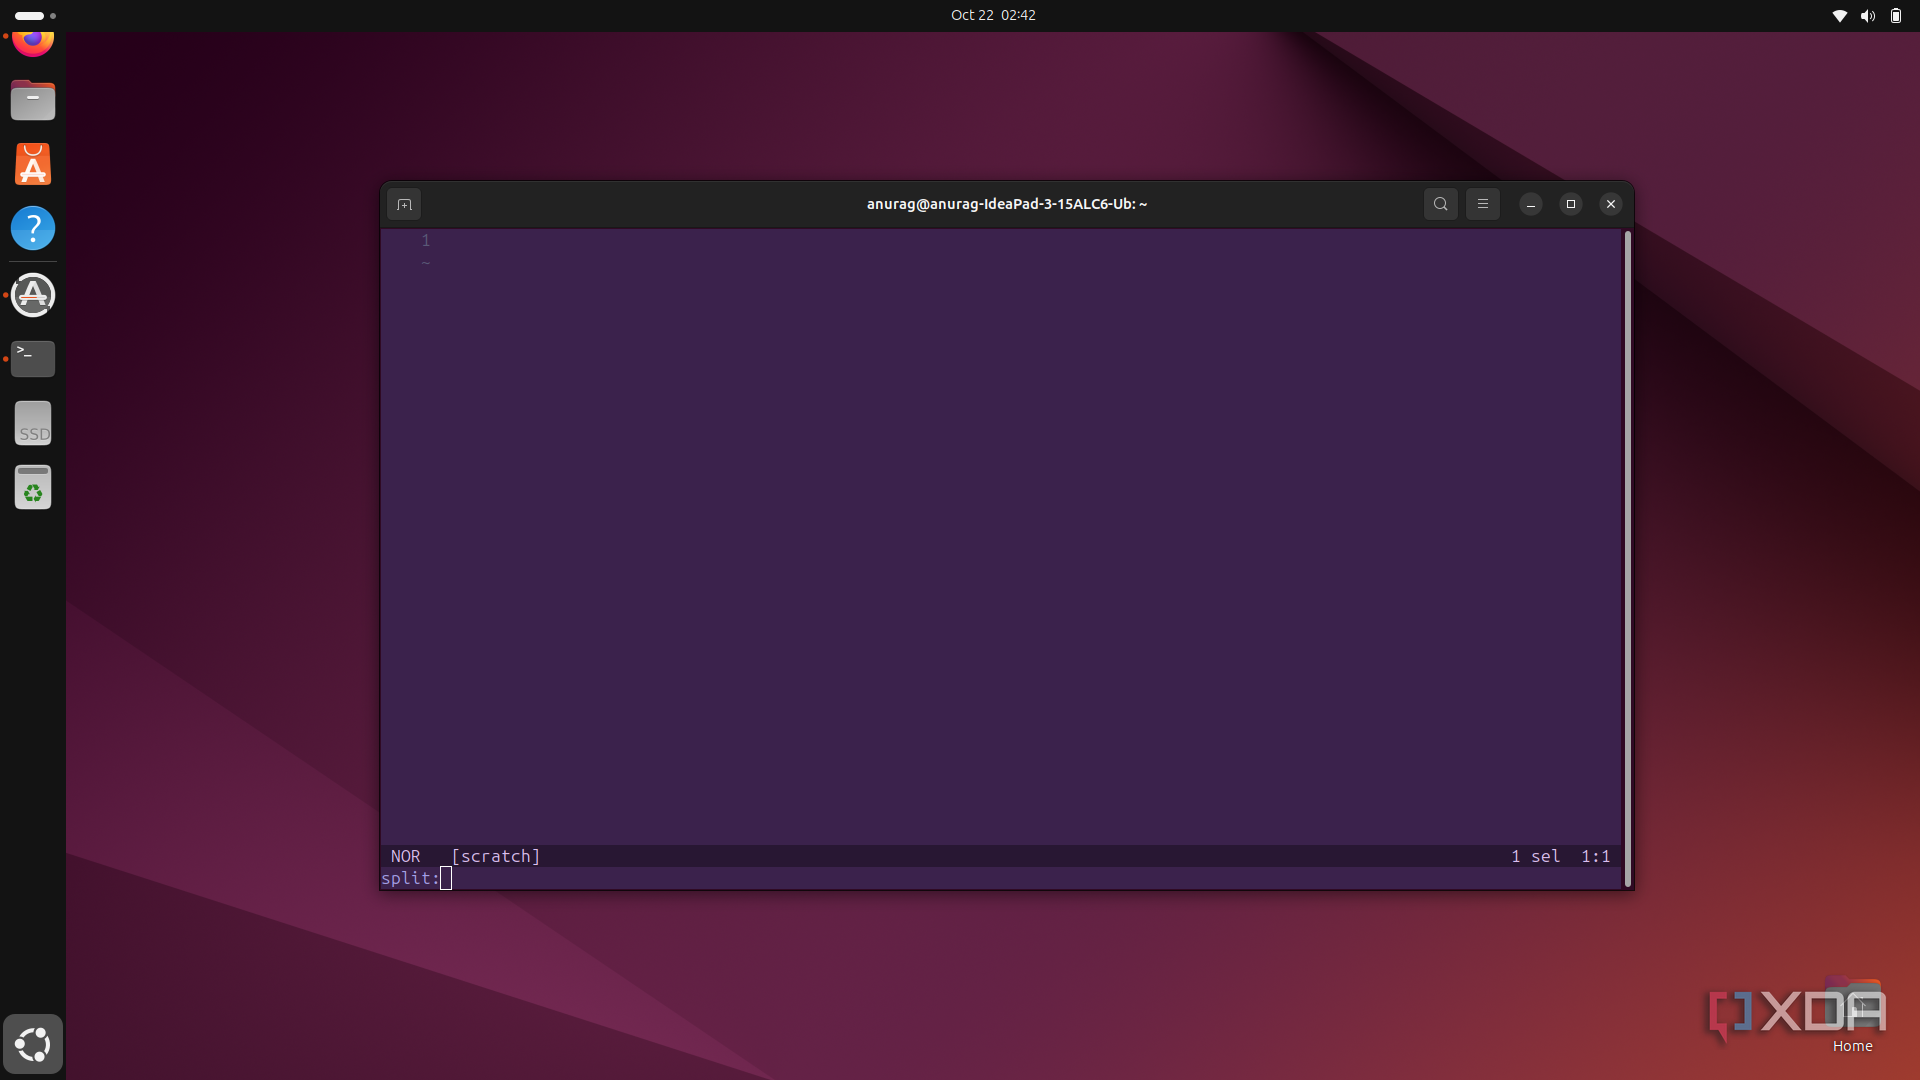This screenshot has height=1080, width=1920.
Task: Click the NOR mode indicator
Action: (405, 856)
